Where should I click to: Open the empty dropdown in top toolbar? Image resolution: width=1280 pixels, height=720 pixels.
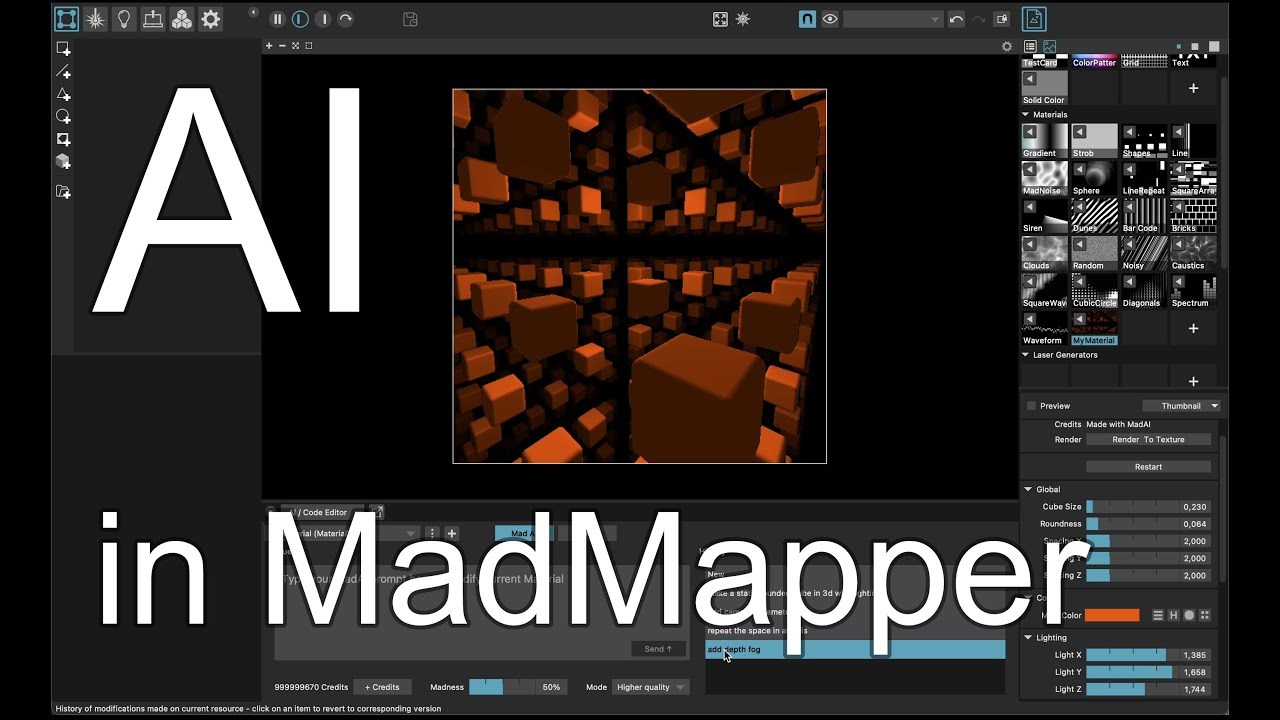coord(893,19)
